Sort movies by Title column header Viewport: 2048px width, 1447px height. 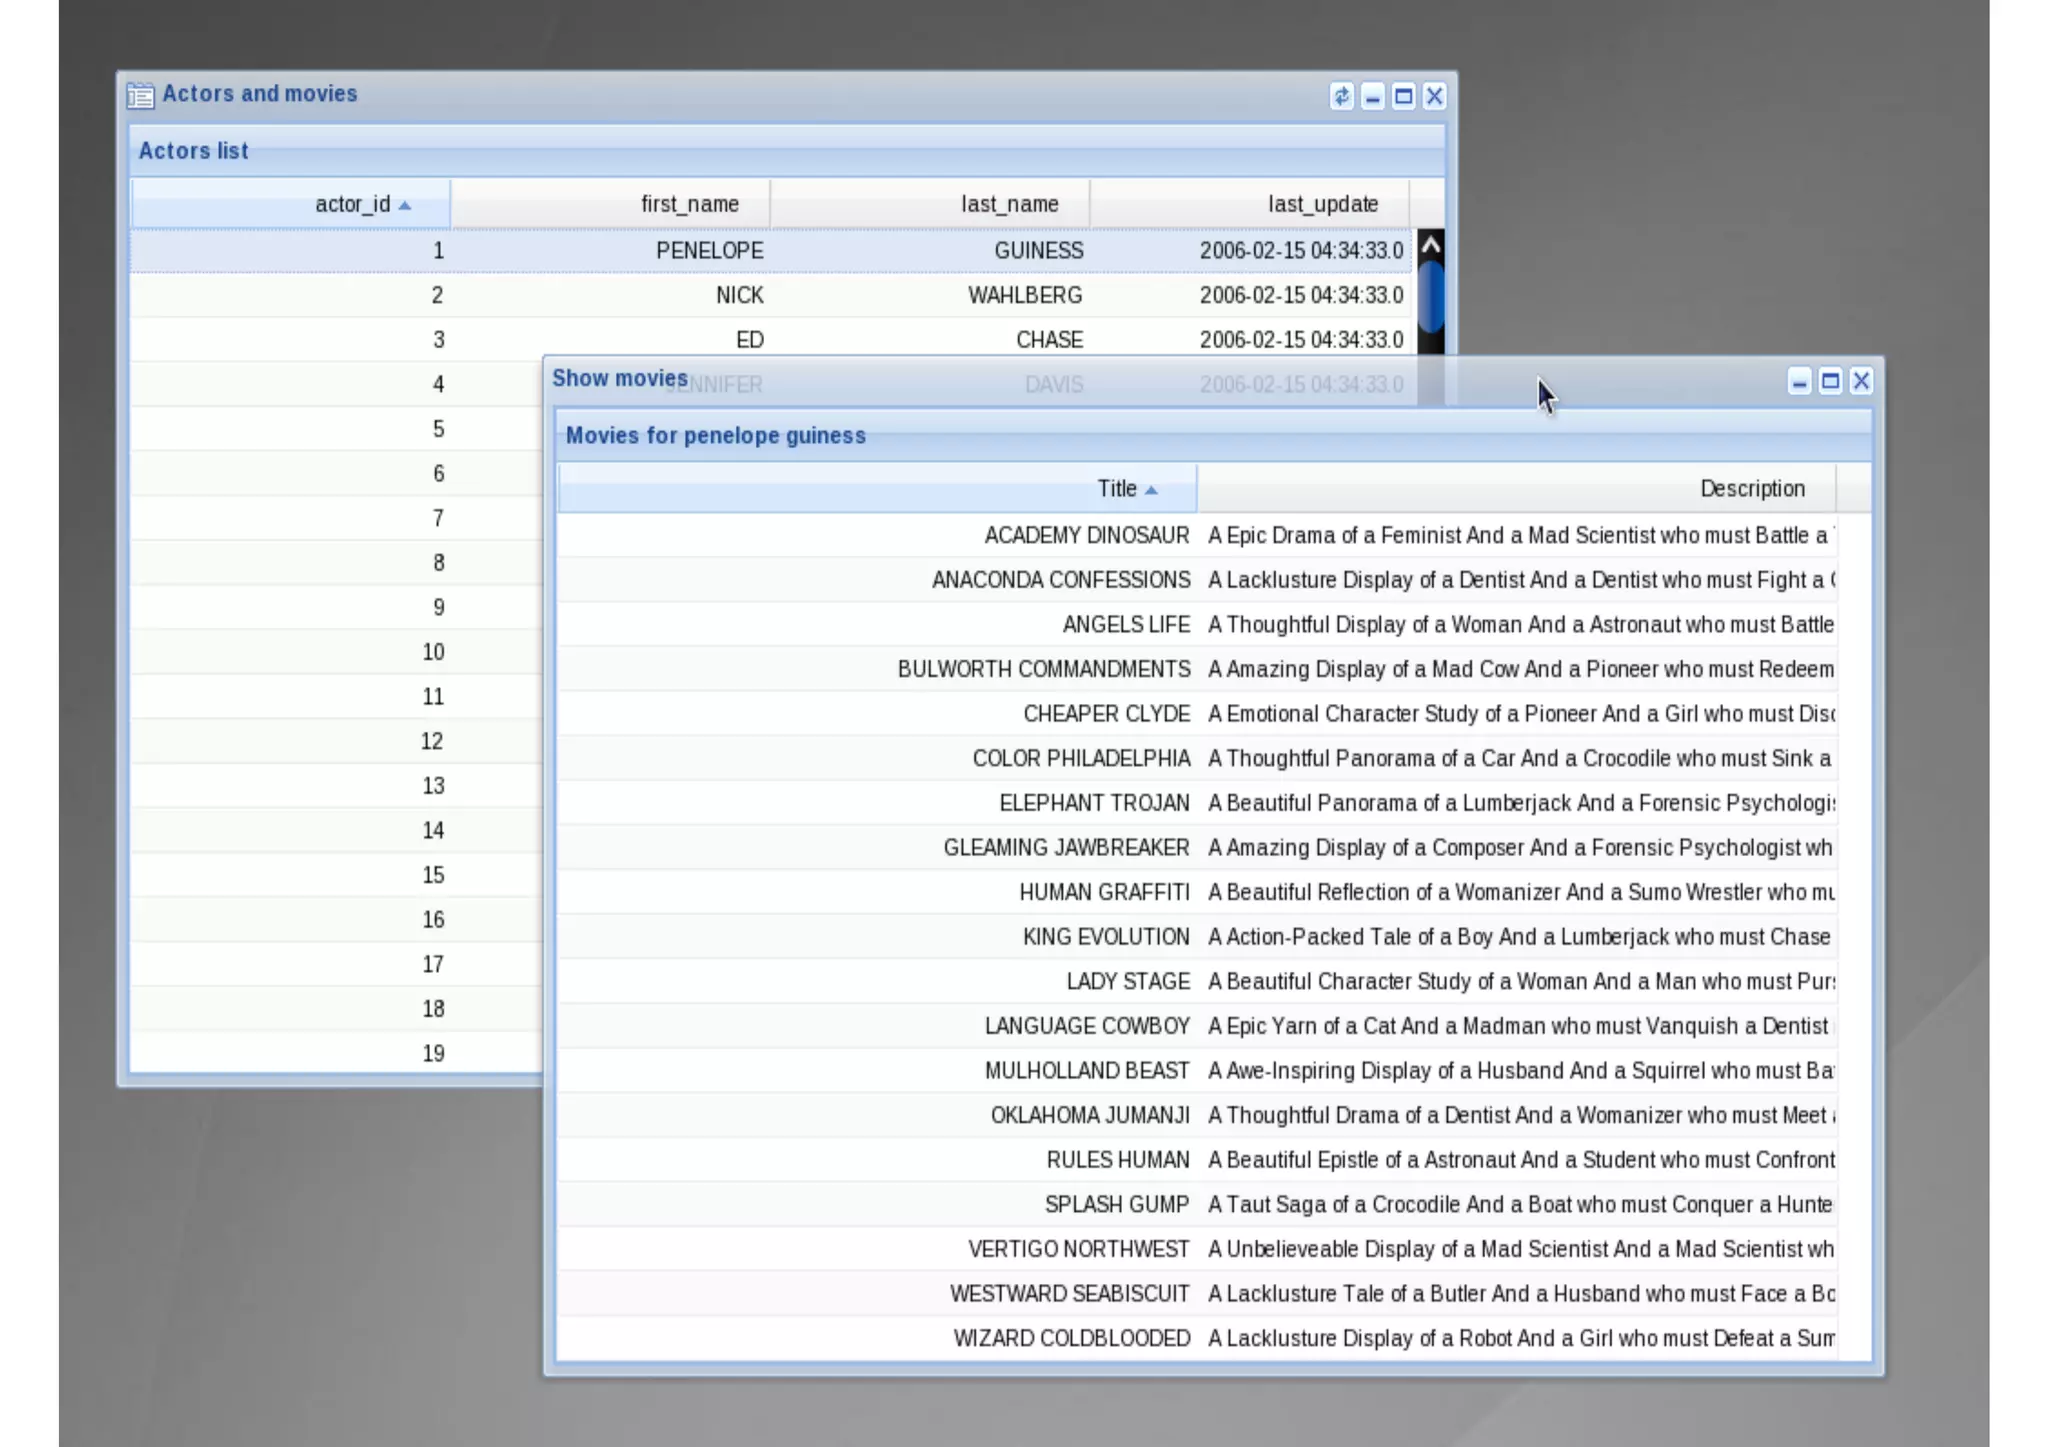[x=1116, y=489]
